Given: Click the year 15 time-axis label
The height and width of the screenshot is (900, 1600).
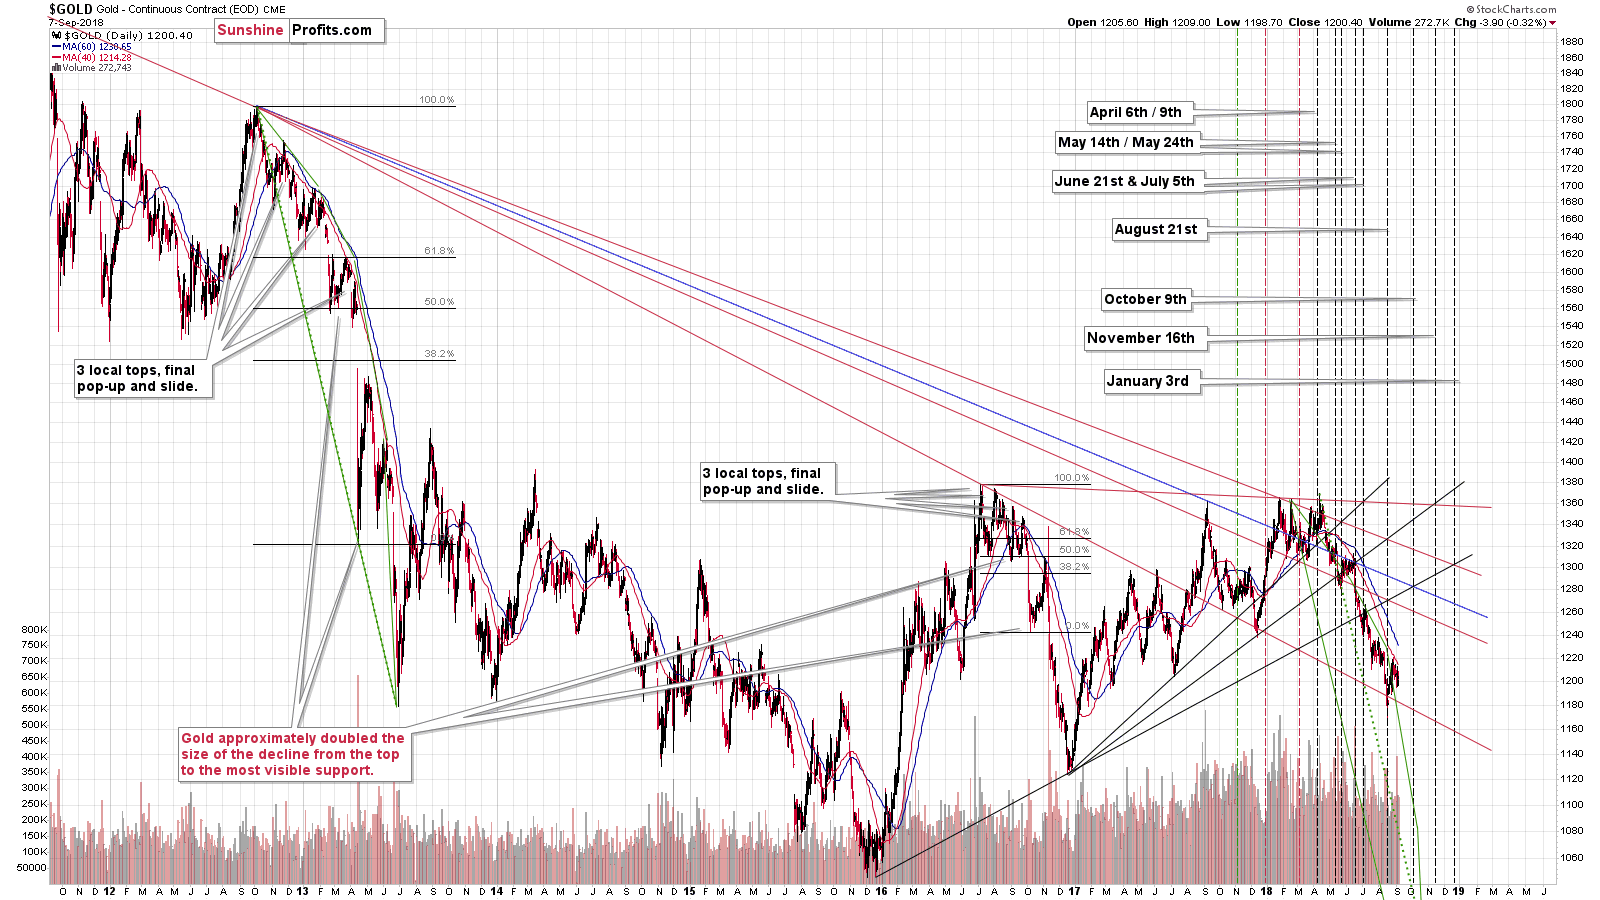Looking at the screenshot, I should point(689,891).
